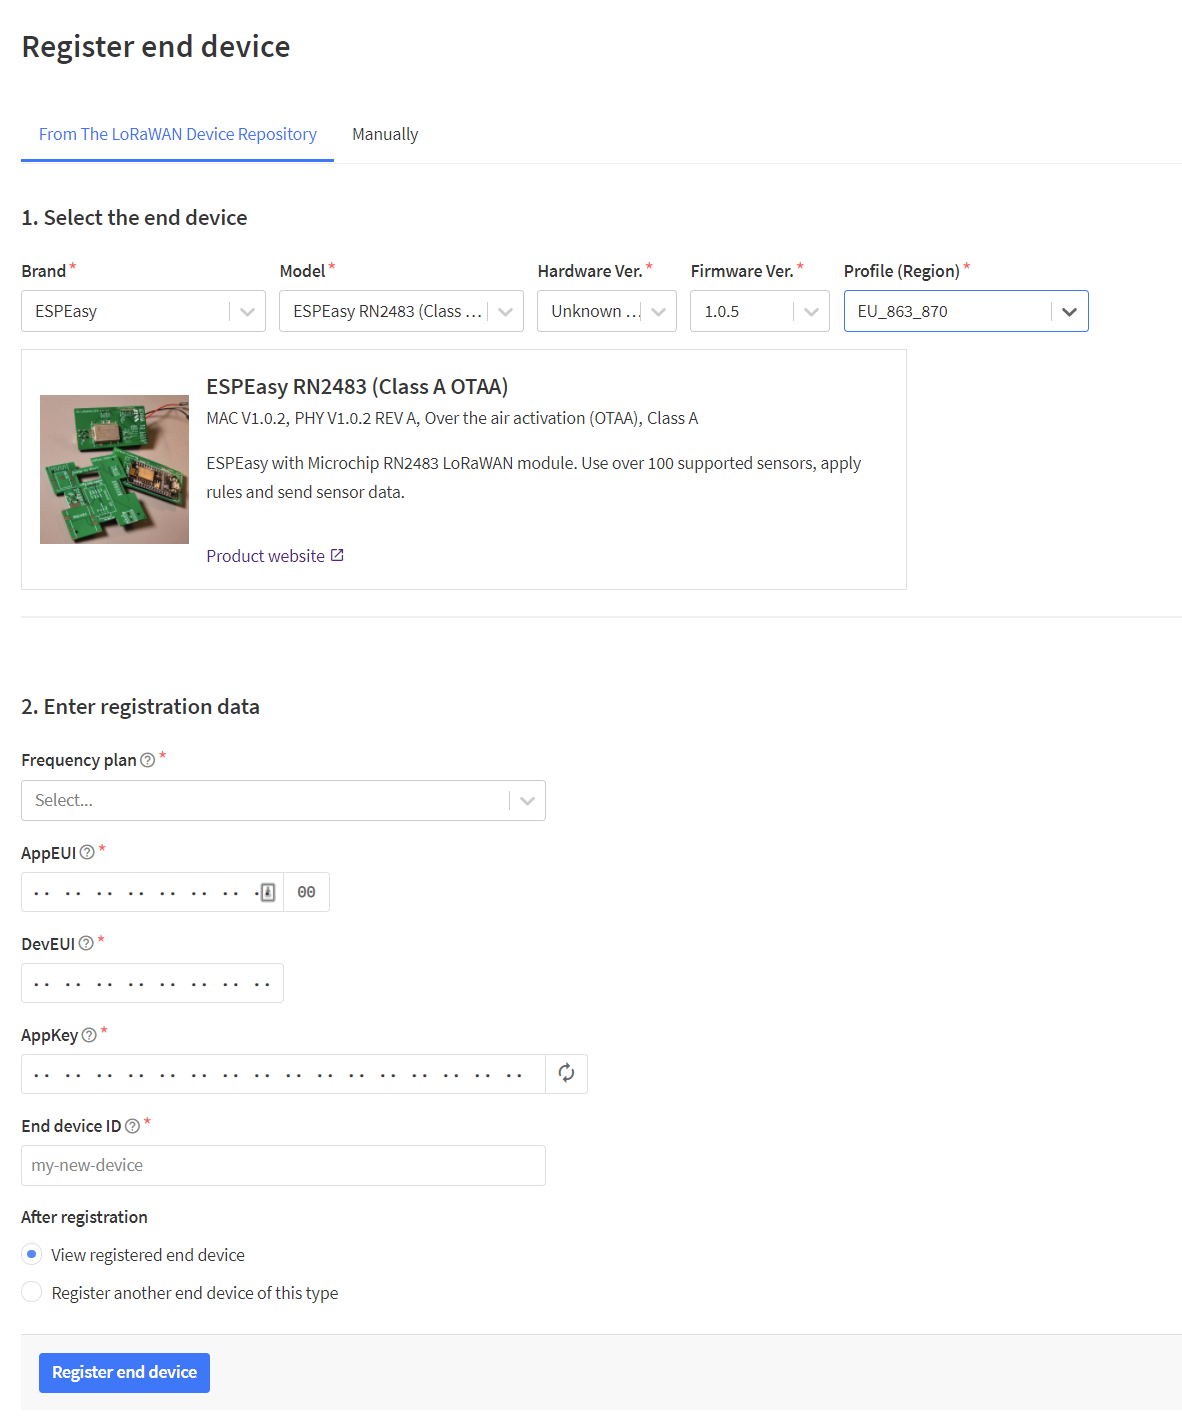Select View registered end device
Screen dimensions: 1182x1422
[31, 1253]
